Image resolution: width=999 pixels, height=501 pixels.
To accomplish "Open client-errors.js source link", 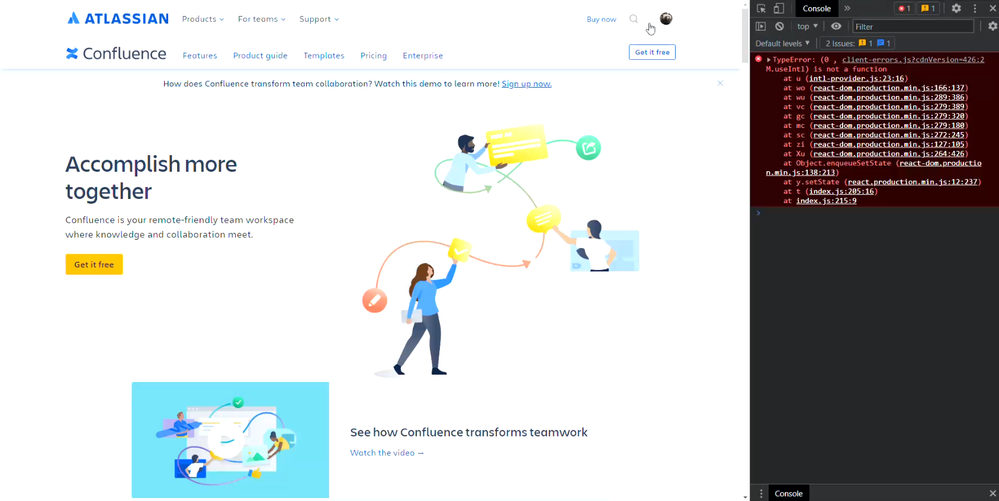I will (913, 59).
